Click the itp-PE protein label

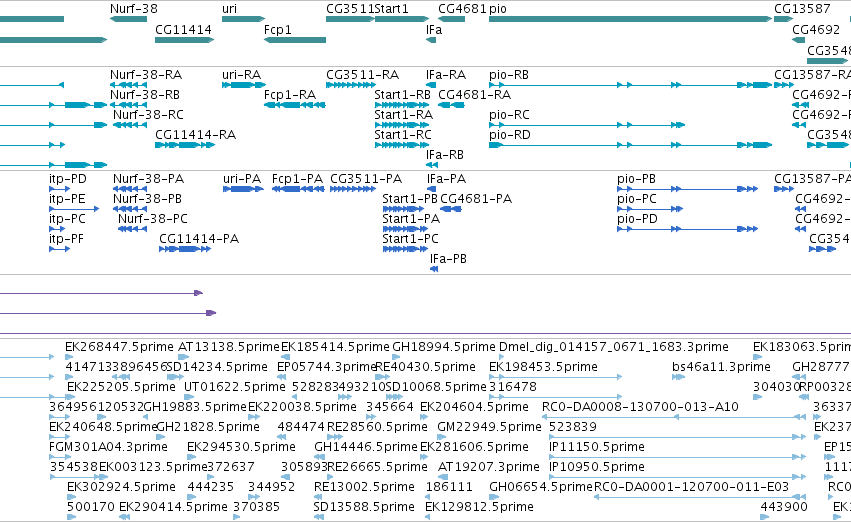coord(67,199)
